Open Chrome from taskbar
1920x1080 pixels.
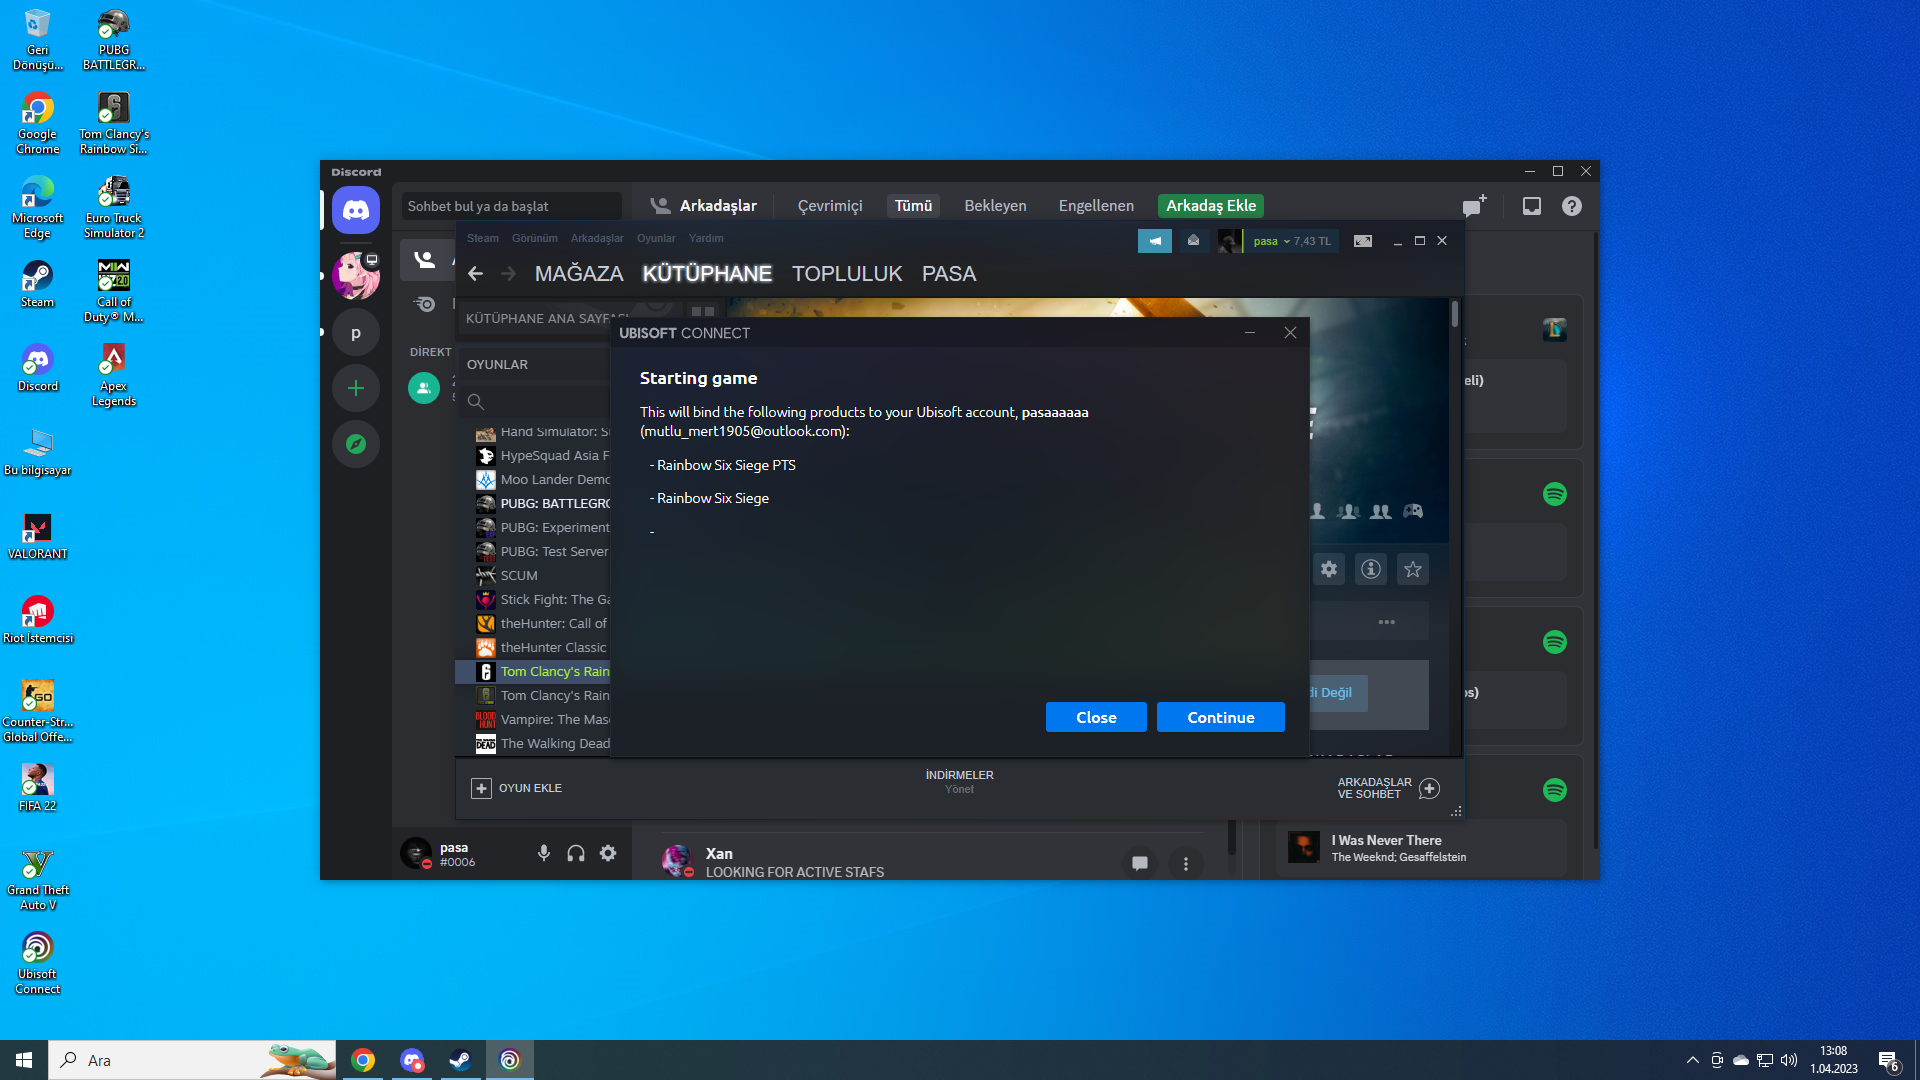tap(363, 1060)
